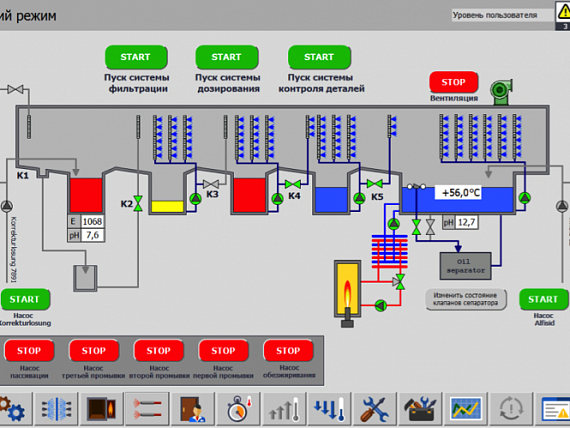Open the gears settings screen icon
Screen dimensions: 570x428
coord(15,409)
